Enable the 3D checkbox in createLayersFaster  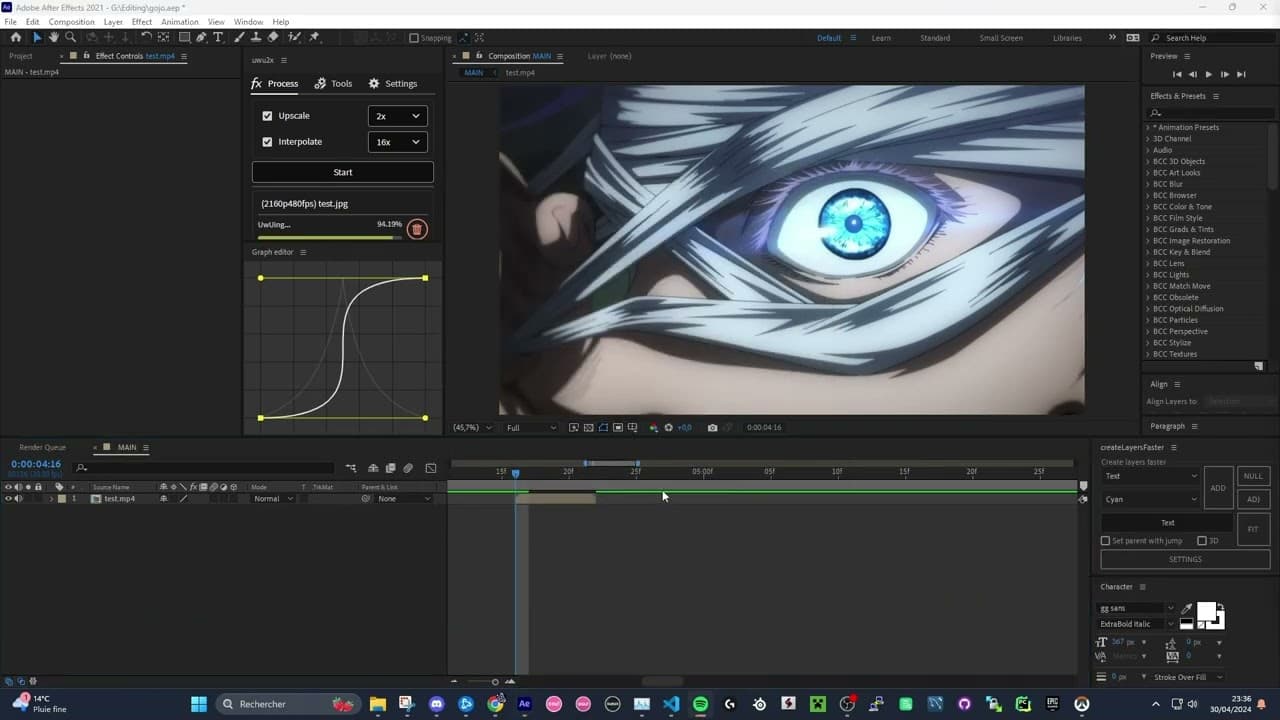coord(1202,541)
